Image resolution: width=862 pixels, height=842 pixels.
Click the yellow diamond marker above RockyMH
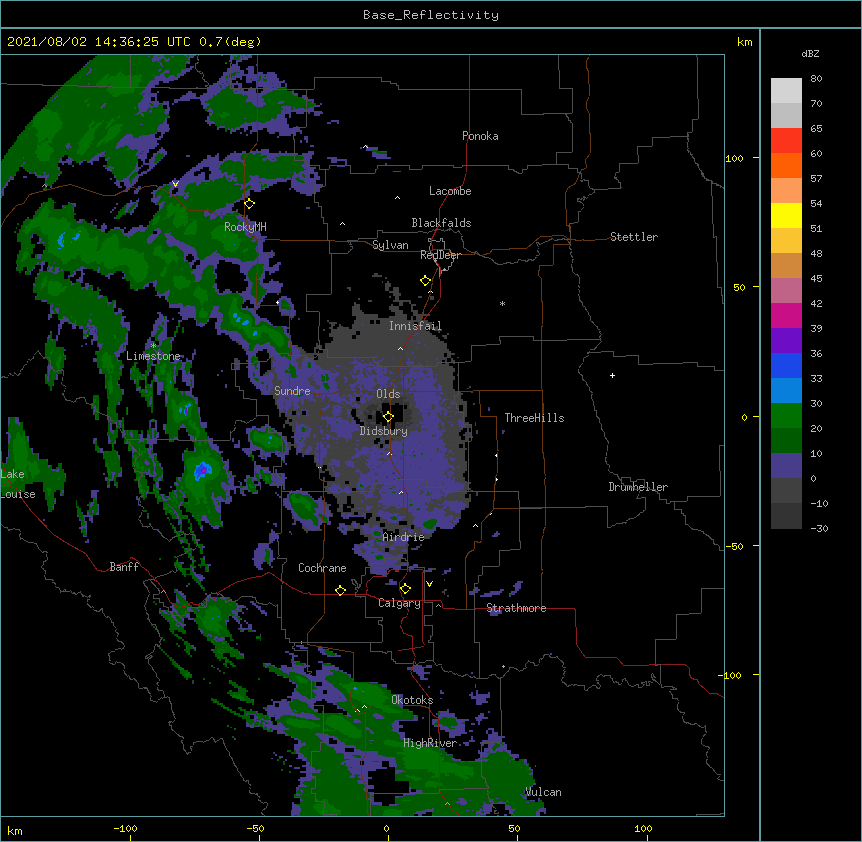pyautogui.click(x=249, y=204)
